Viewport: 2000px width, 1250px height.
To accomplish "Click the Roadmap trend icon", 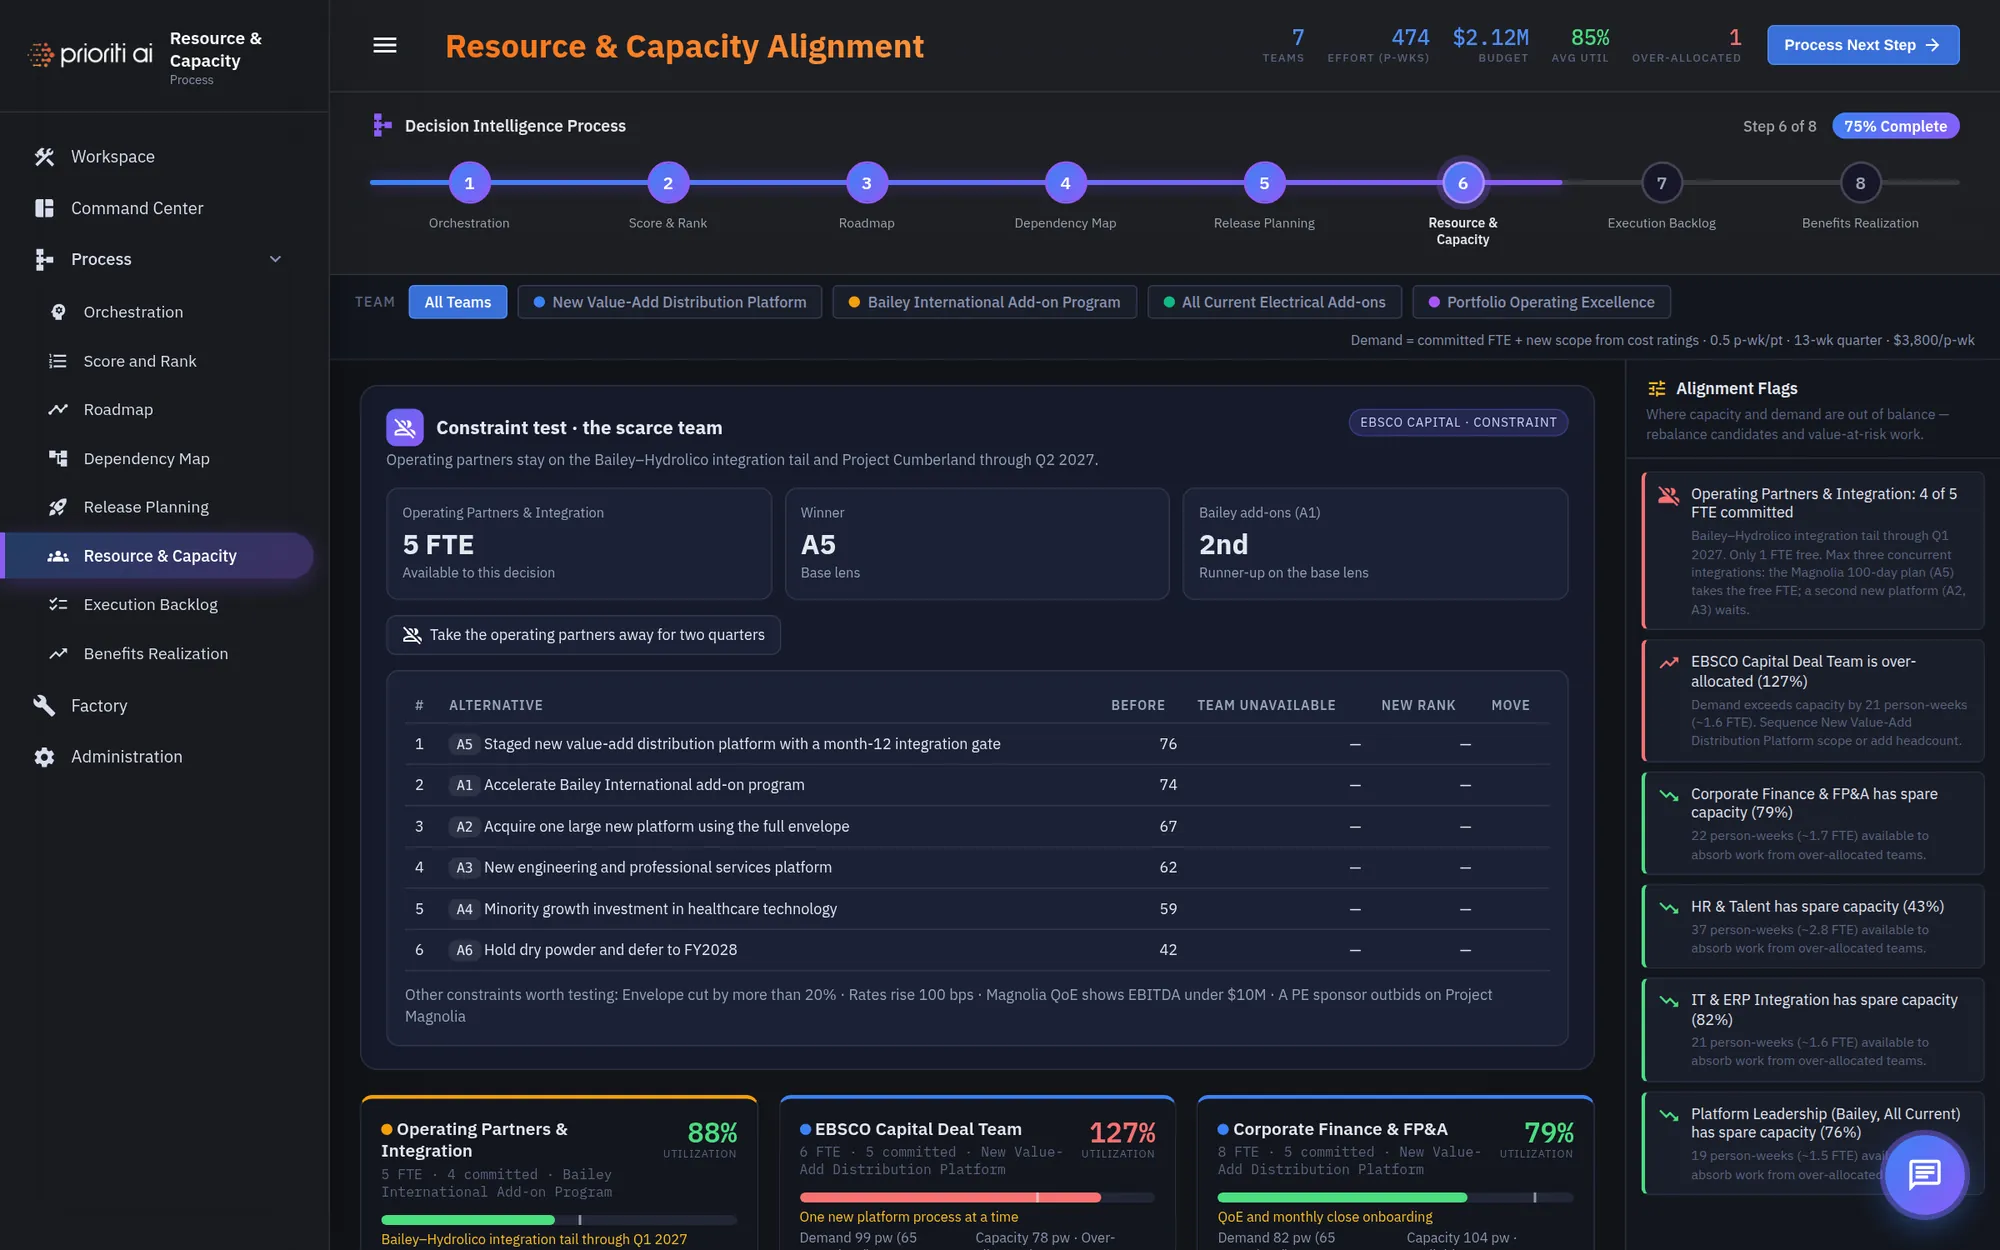I will pos(58,410).
